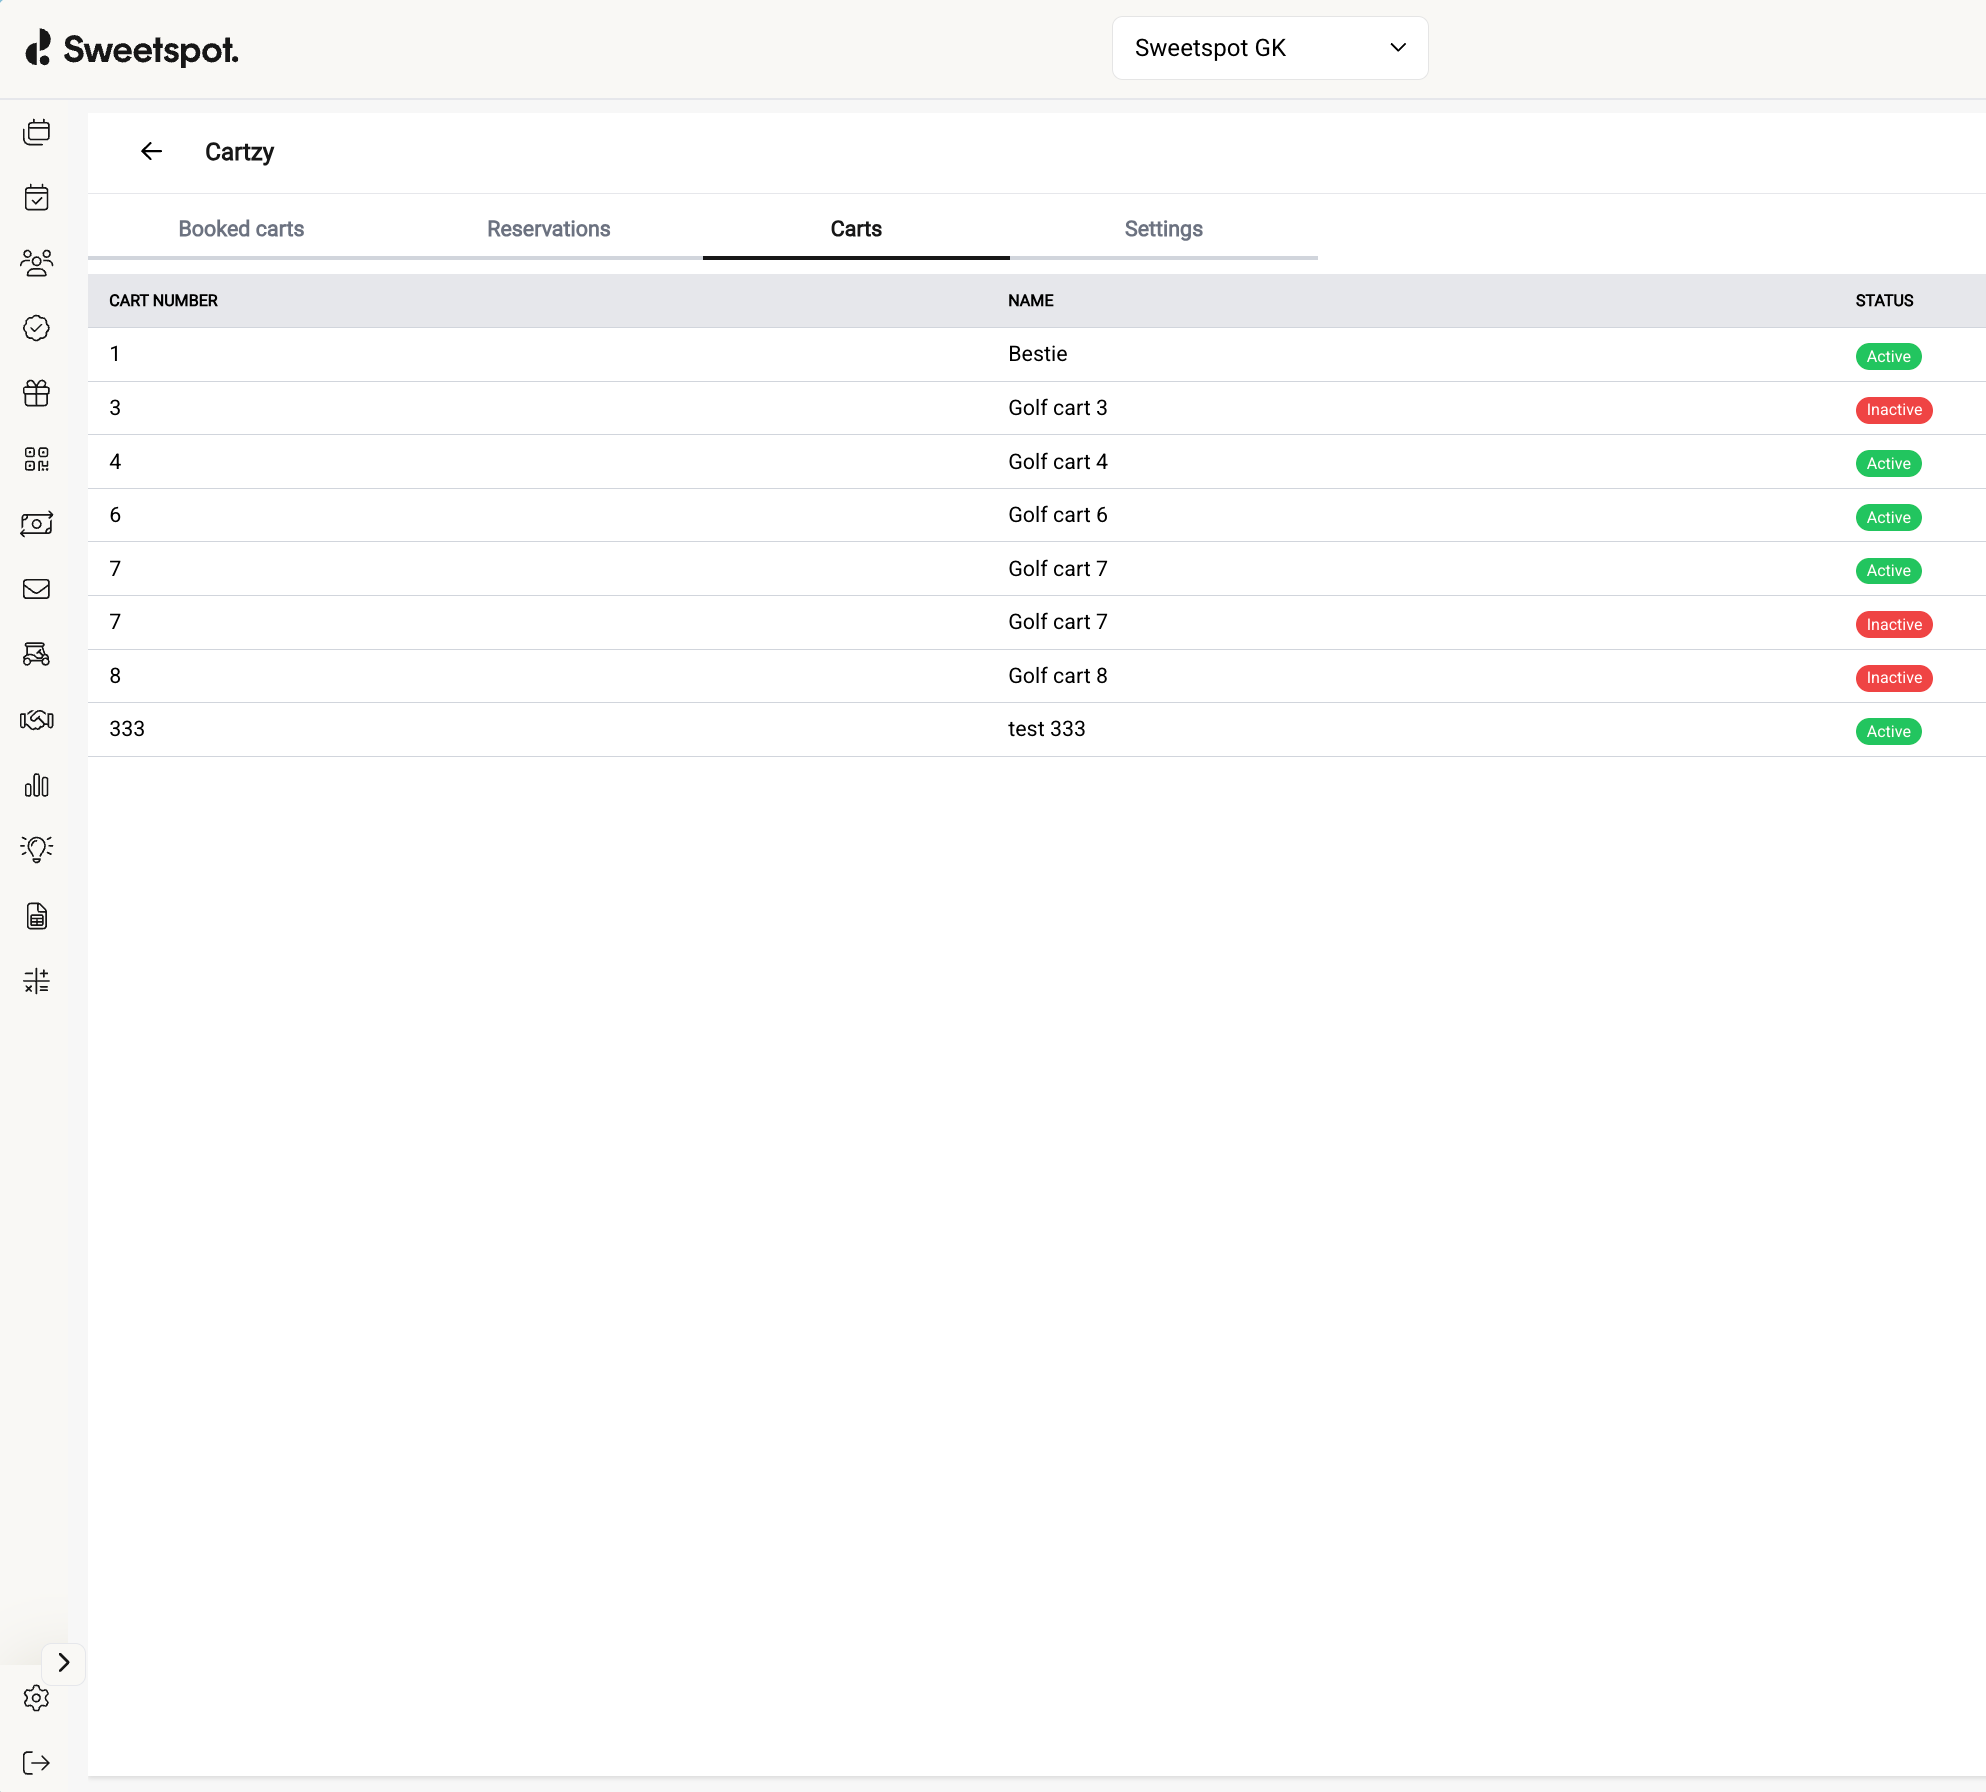Open the settings gear in sidebar
This screenshot has width=1986, height=1792.
click(36, 1697)
